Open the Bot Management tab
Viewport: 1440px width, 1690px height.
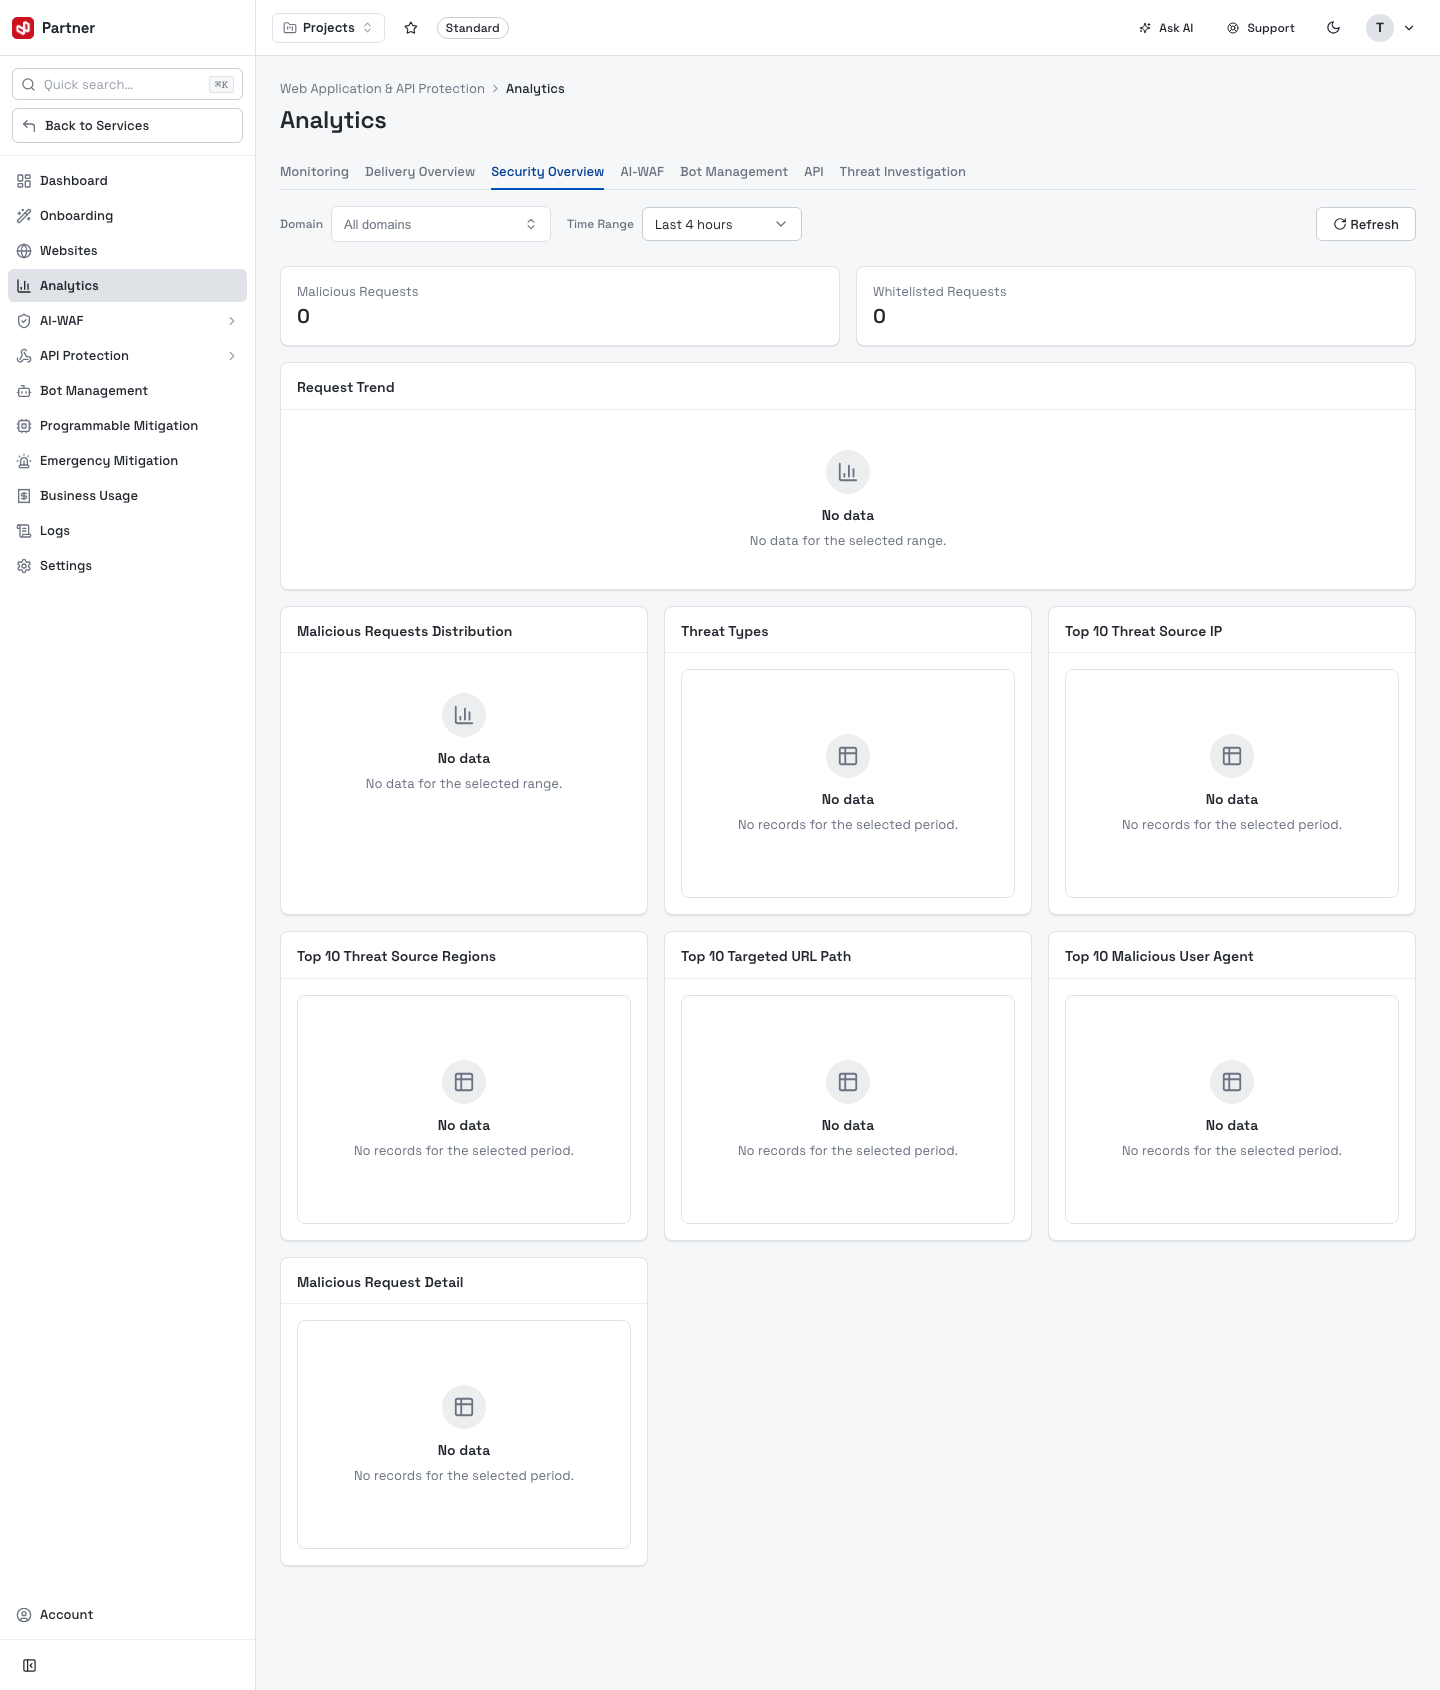click(x=734, y=172)
